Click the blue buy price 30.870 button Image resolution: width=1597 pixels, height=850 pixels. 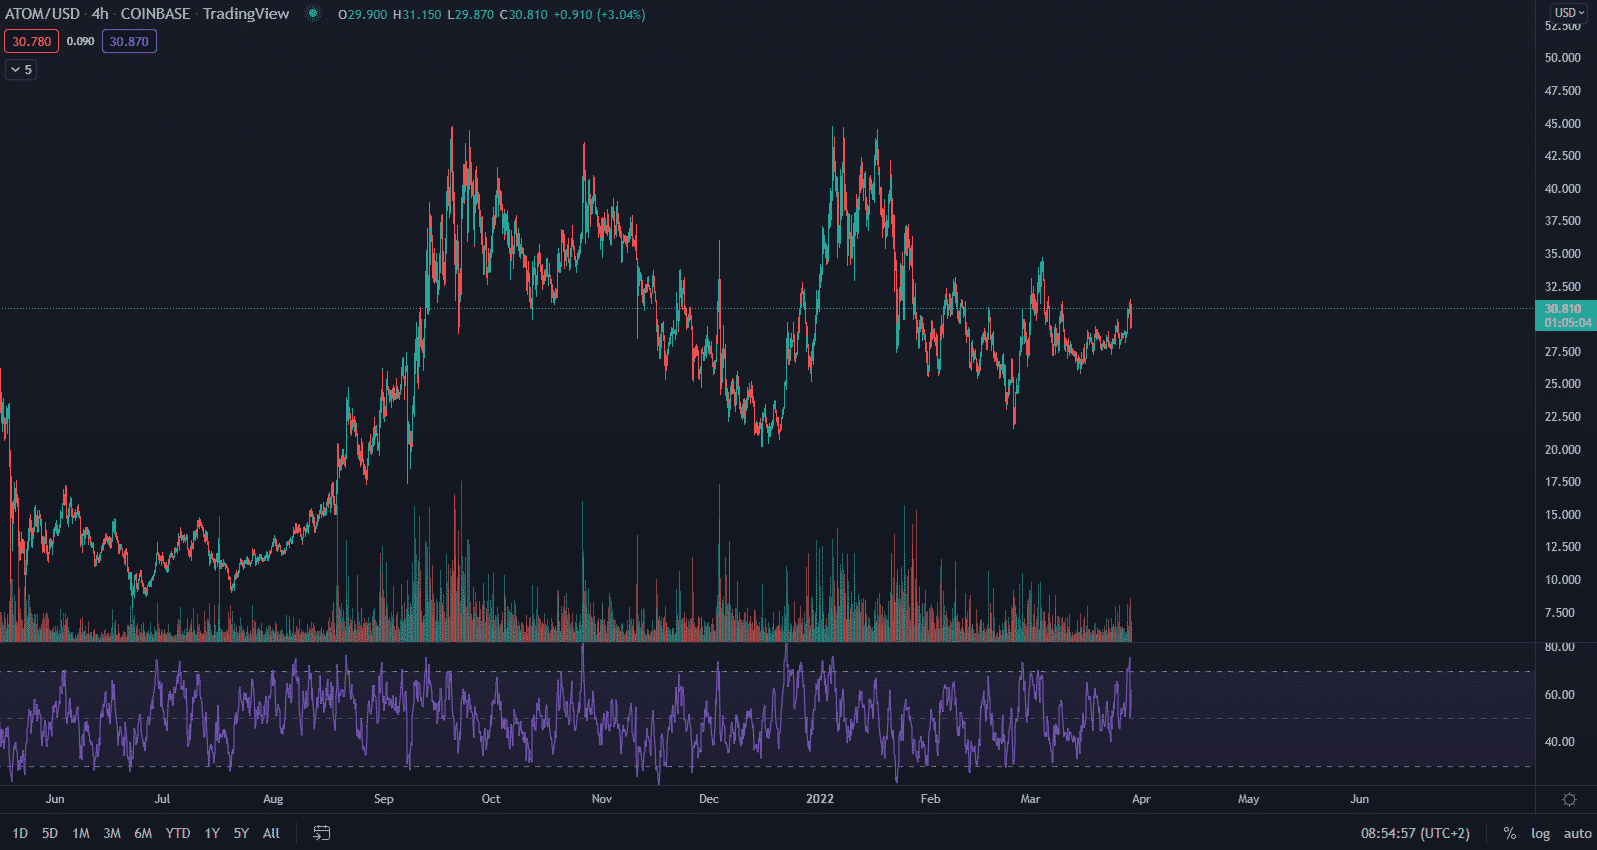point(129,41)
